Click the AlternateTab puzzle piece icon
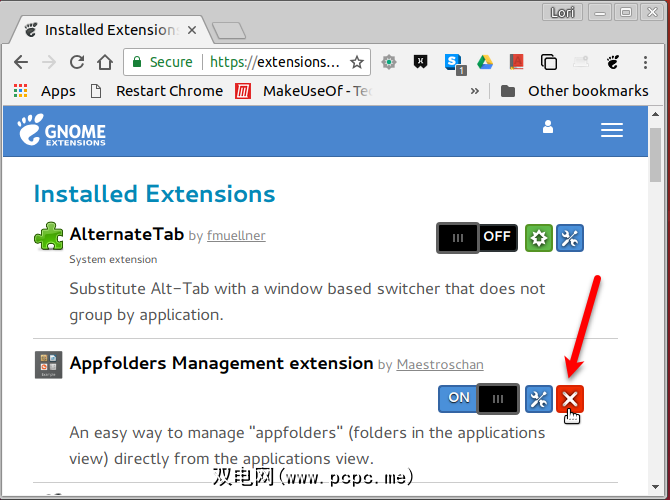 point(48,236)
